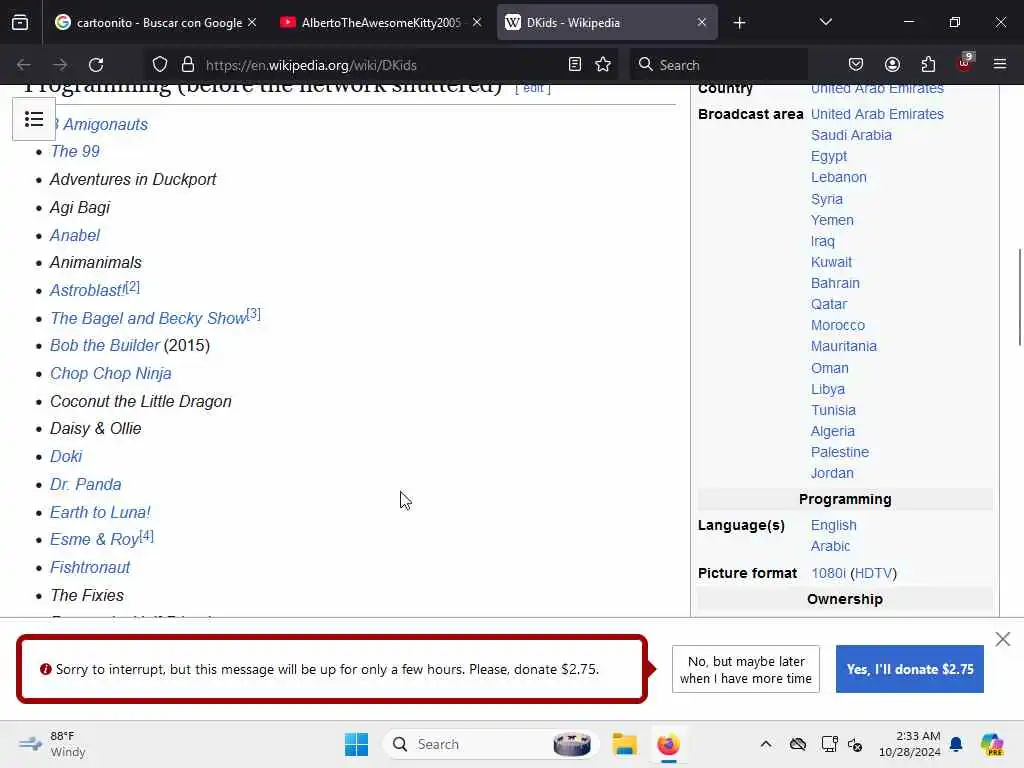
Task: Go forward to next page
Action: pyautogui.click(x=60, y=65)
